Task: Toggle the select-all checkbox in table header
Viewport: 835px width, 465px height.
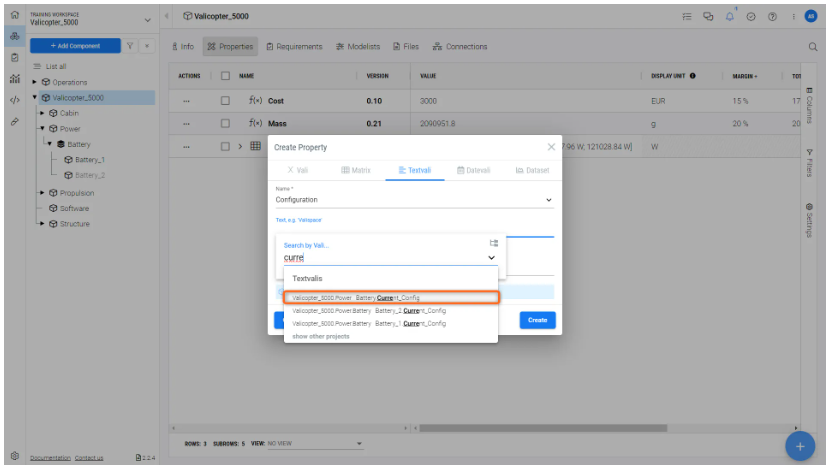Action: click(x=225, y=76)
